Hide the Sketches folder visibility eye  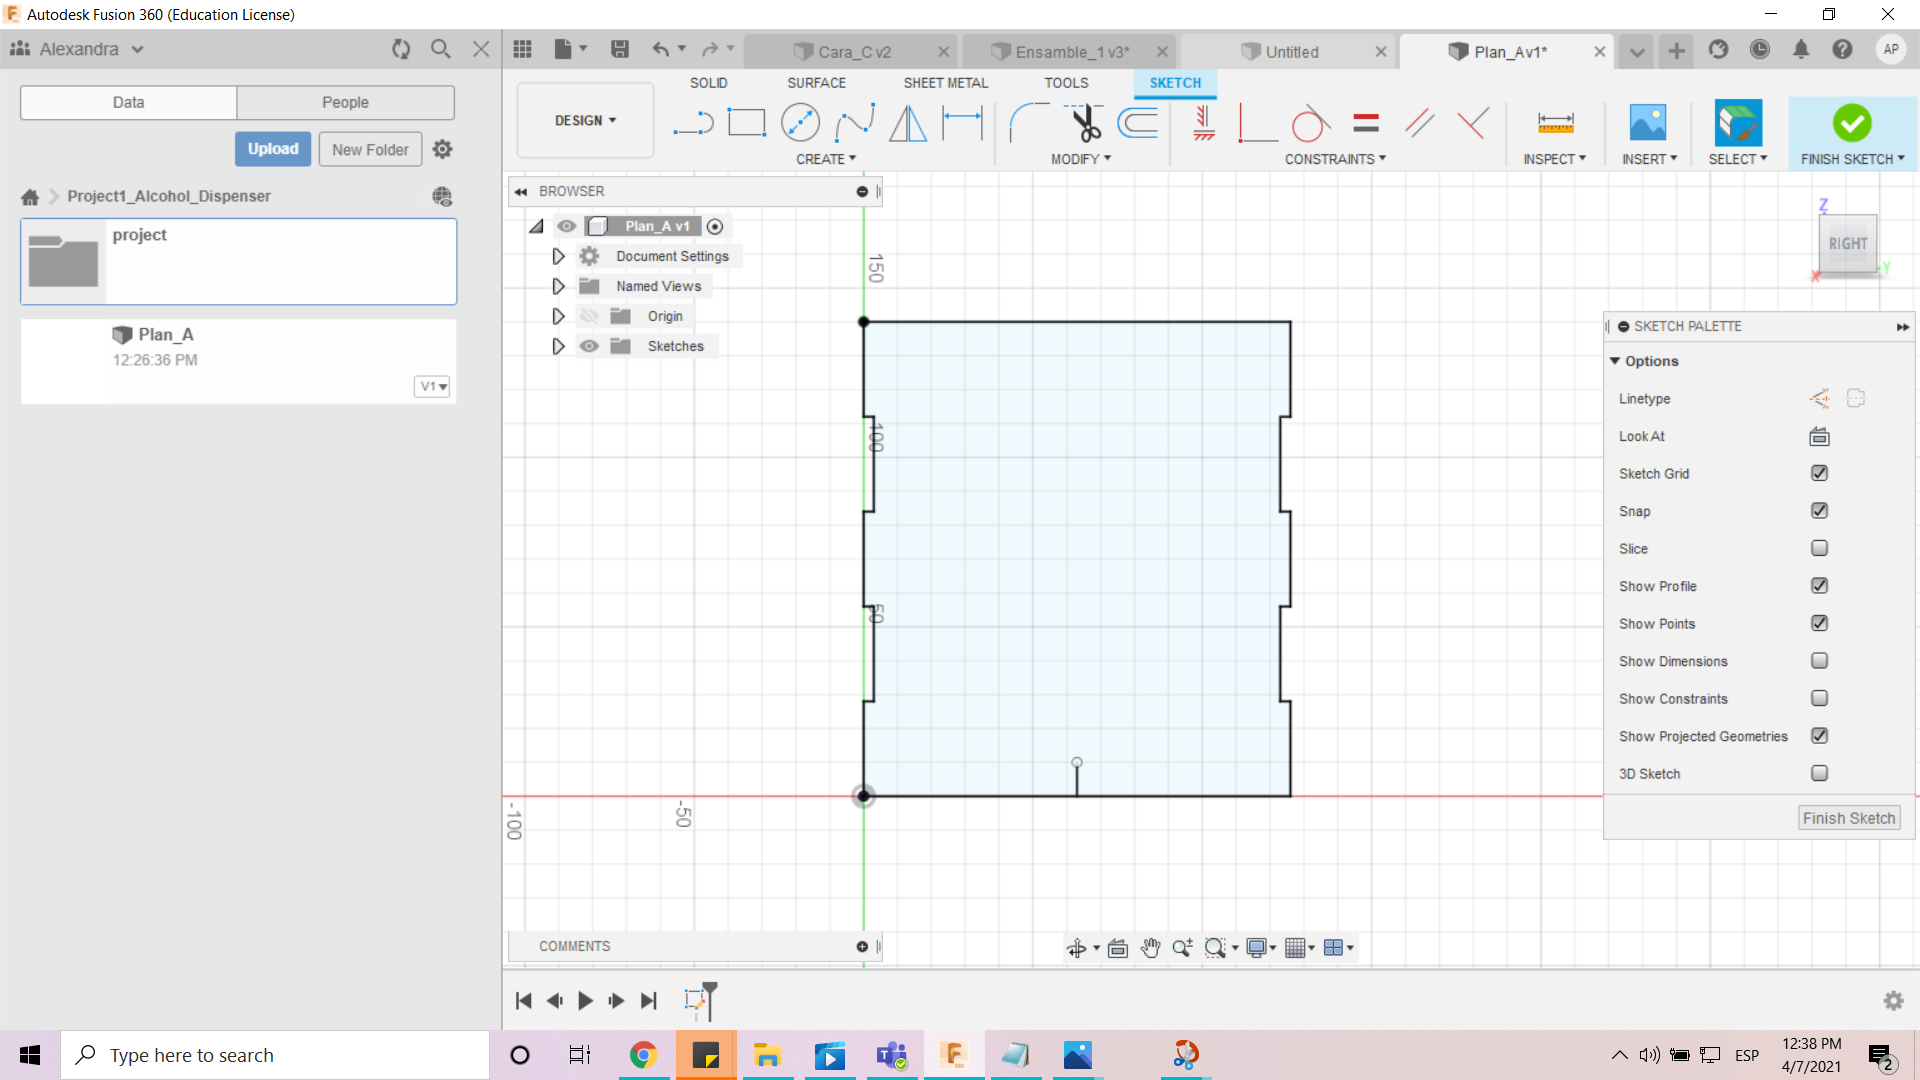pos(589,346)
